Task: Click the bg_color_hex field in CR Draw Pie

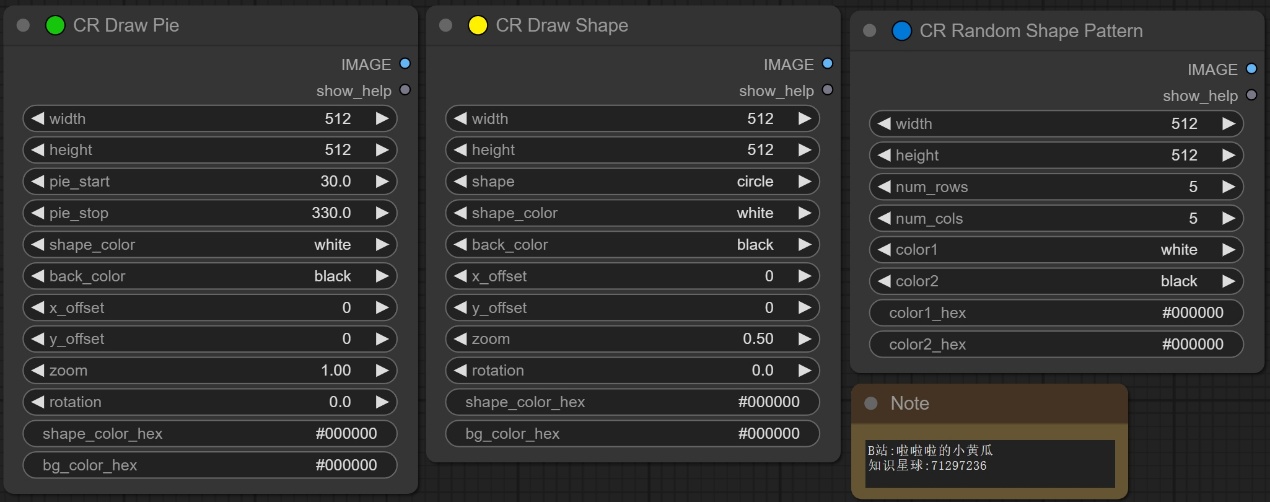Action: pyautogui.click(x=210, y=465)
